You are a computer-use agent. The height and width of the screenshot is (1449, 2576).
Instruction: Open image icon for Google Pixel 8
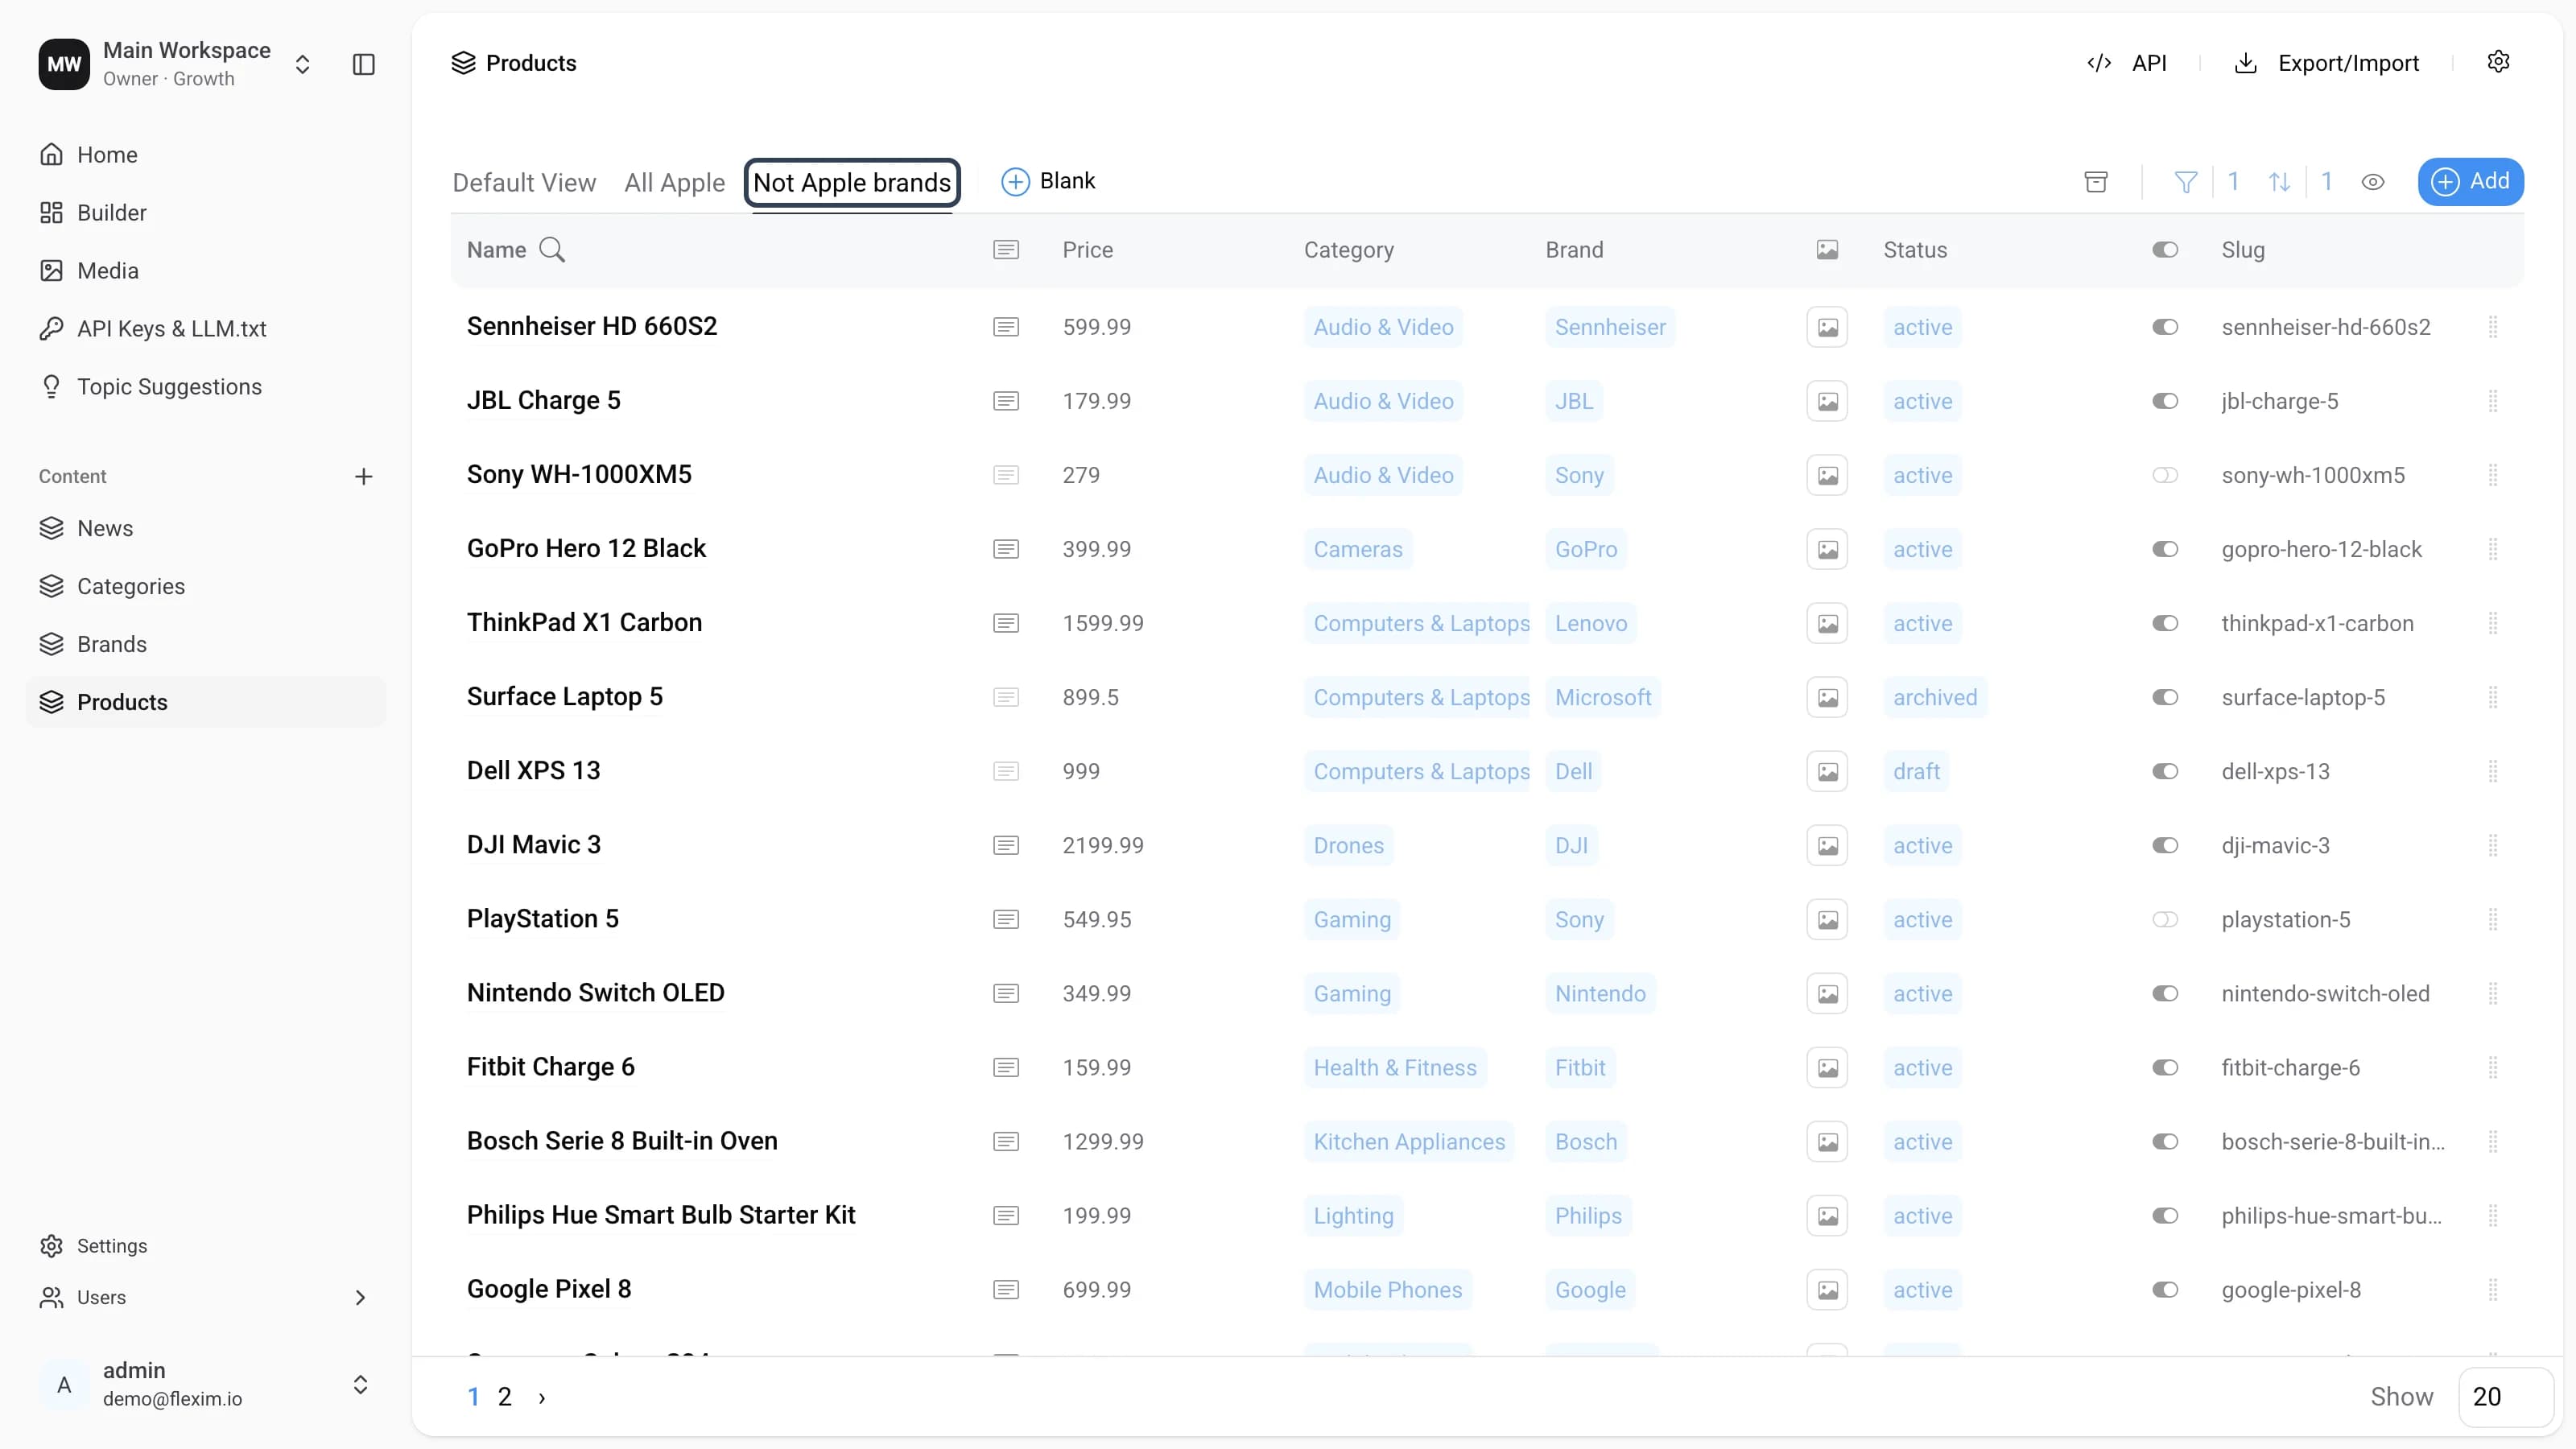pos(1827,1289)
